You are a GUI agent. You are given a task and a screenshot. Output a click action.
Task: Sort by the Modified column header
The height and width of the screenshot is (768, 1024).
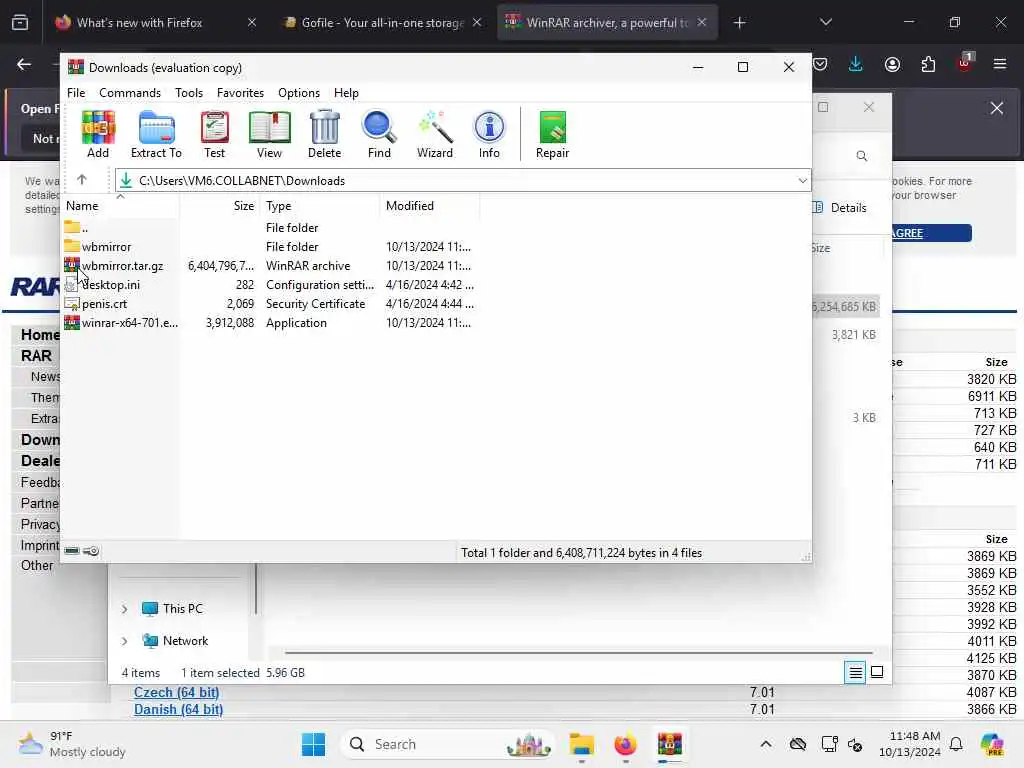tap(429, 206)
